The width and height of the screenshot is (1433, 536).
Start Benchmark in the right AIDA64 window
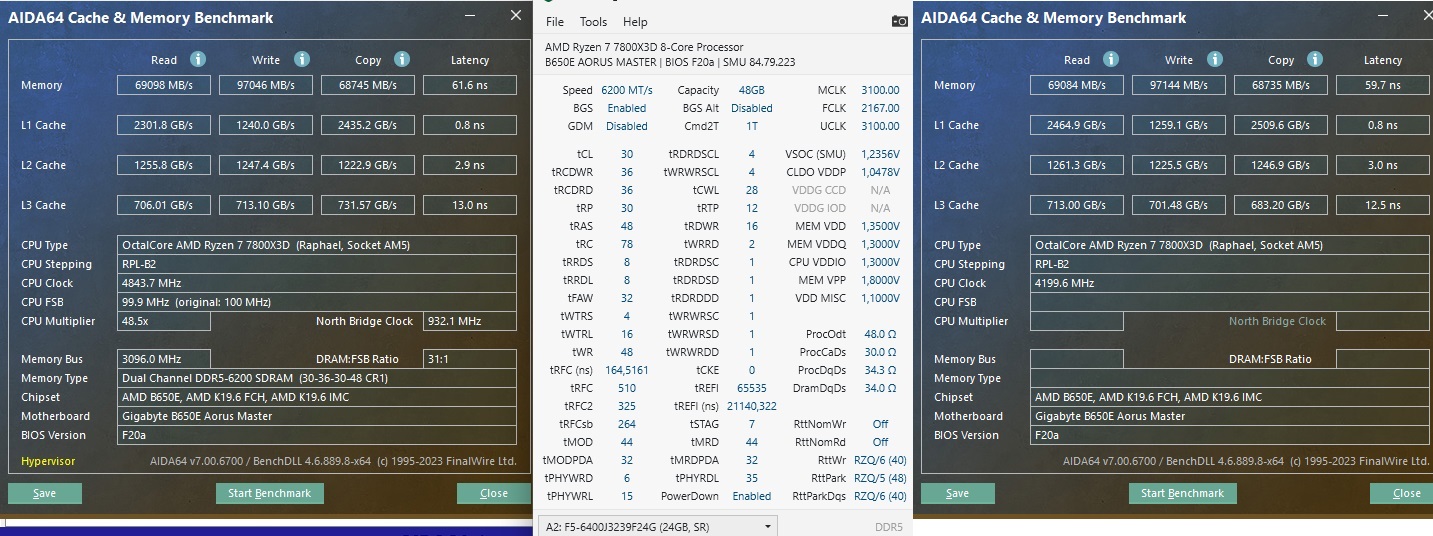tap(1182, 493)
